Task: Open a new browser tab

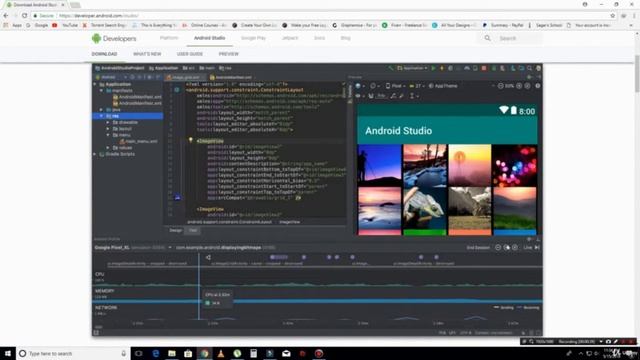Action: click(75, 5)
